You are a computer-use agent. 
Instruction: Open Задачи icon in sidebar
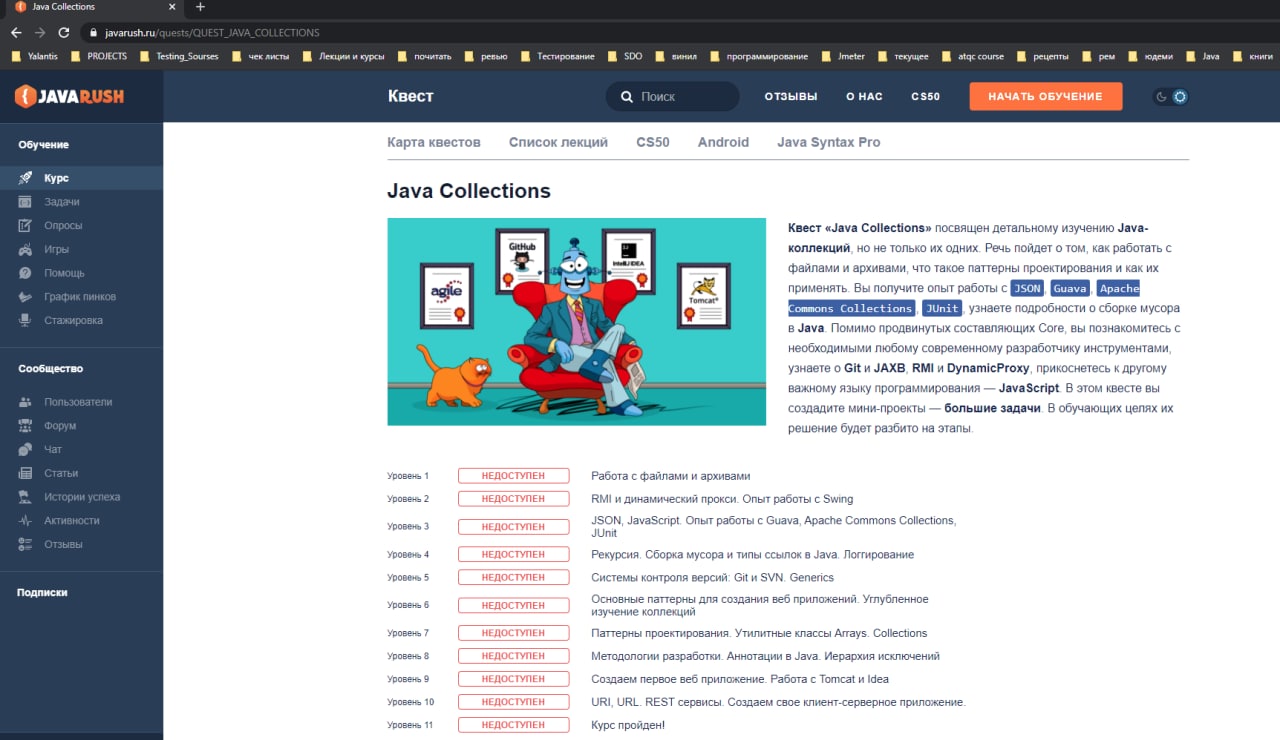click(x=25, y=202)
